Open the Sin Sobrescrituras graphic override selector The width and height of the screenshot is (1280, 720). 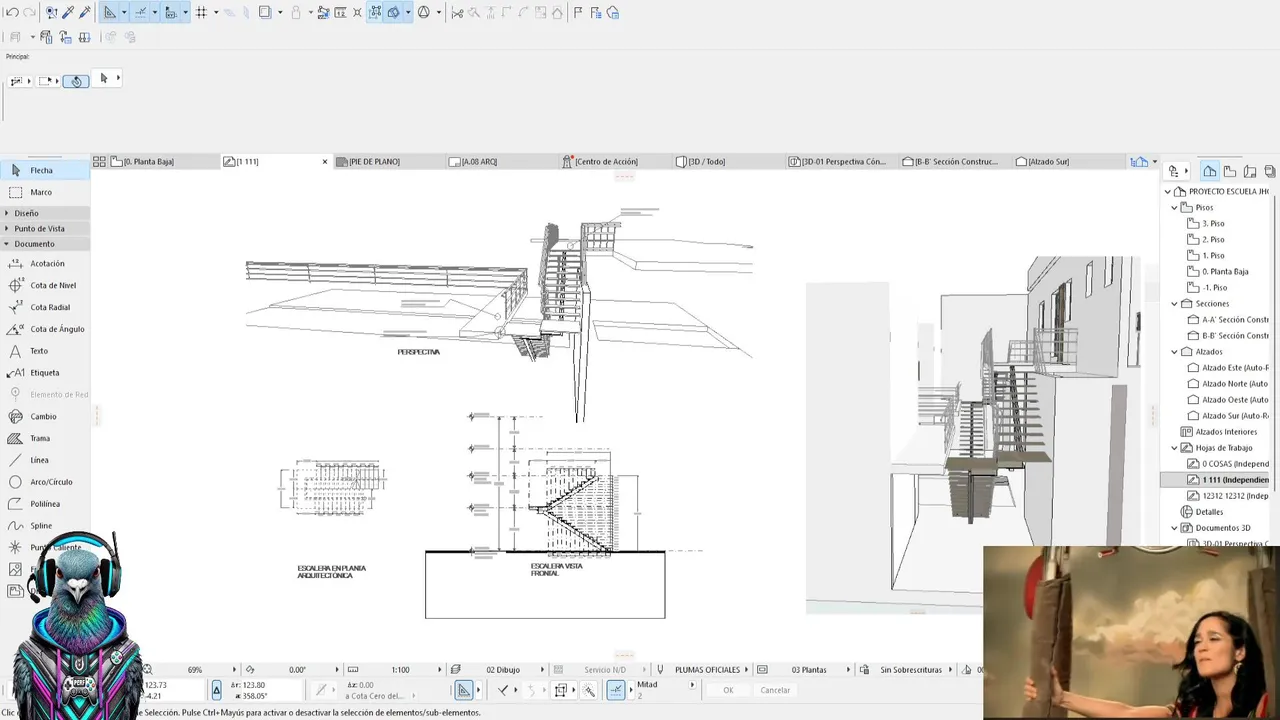pos(911,669)
